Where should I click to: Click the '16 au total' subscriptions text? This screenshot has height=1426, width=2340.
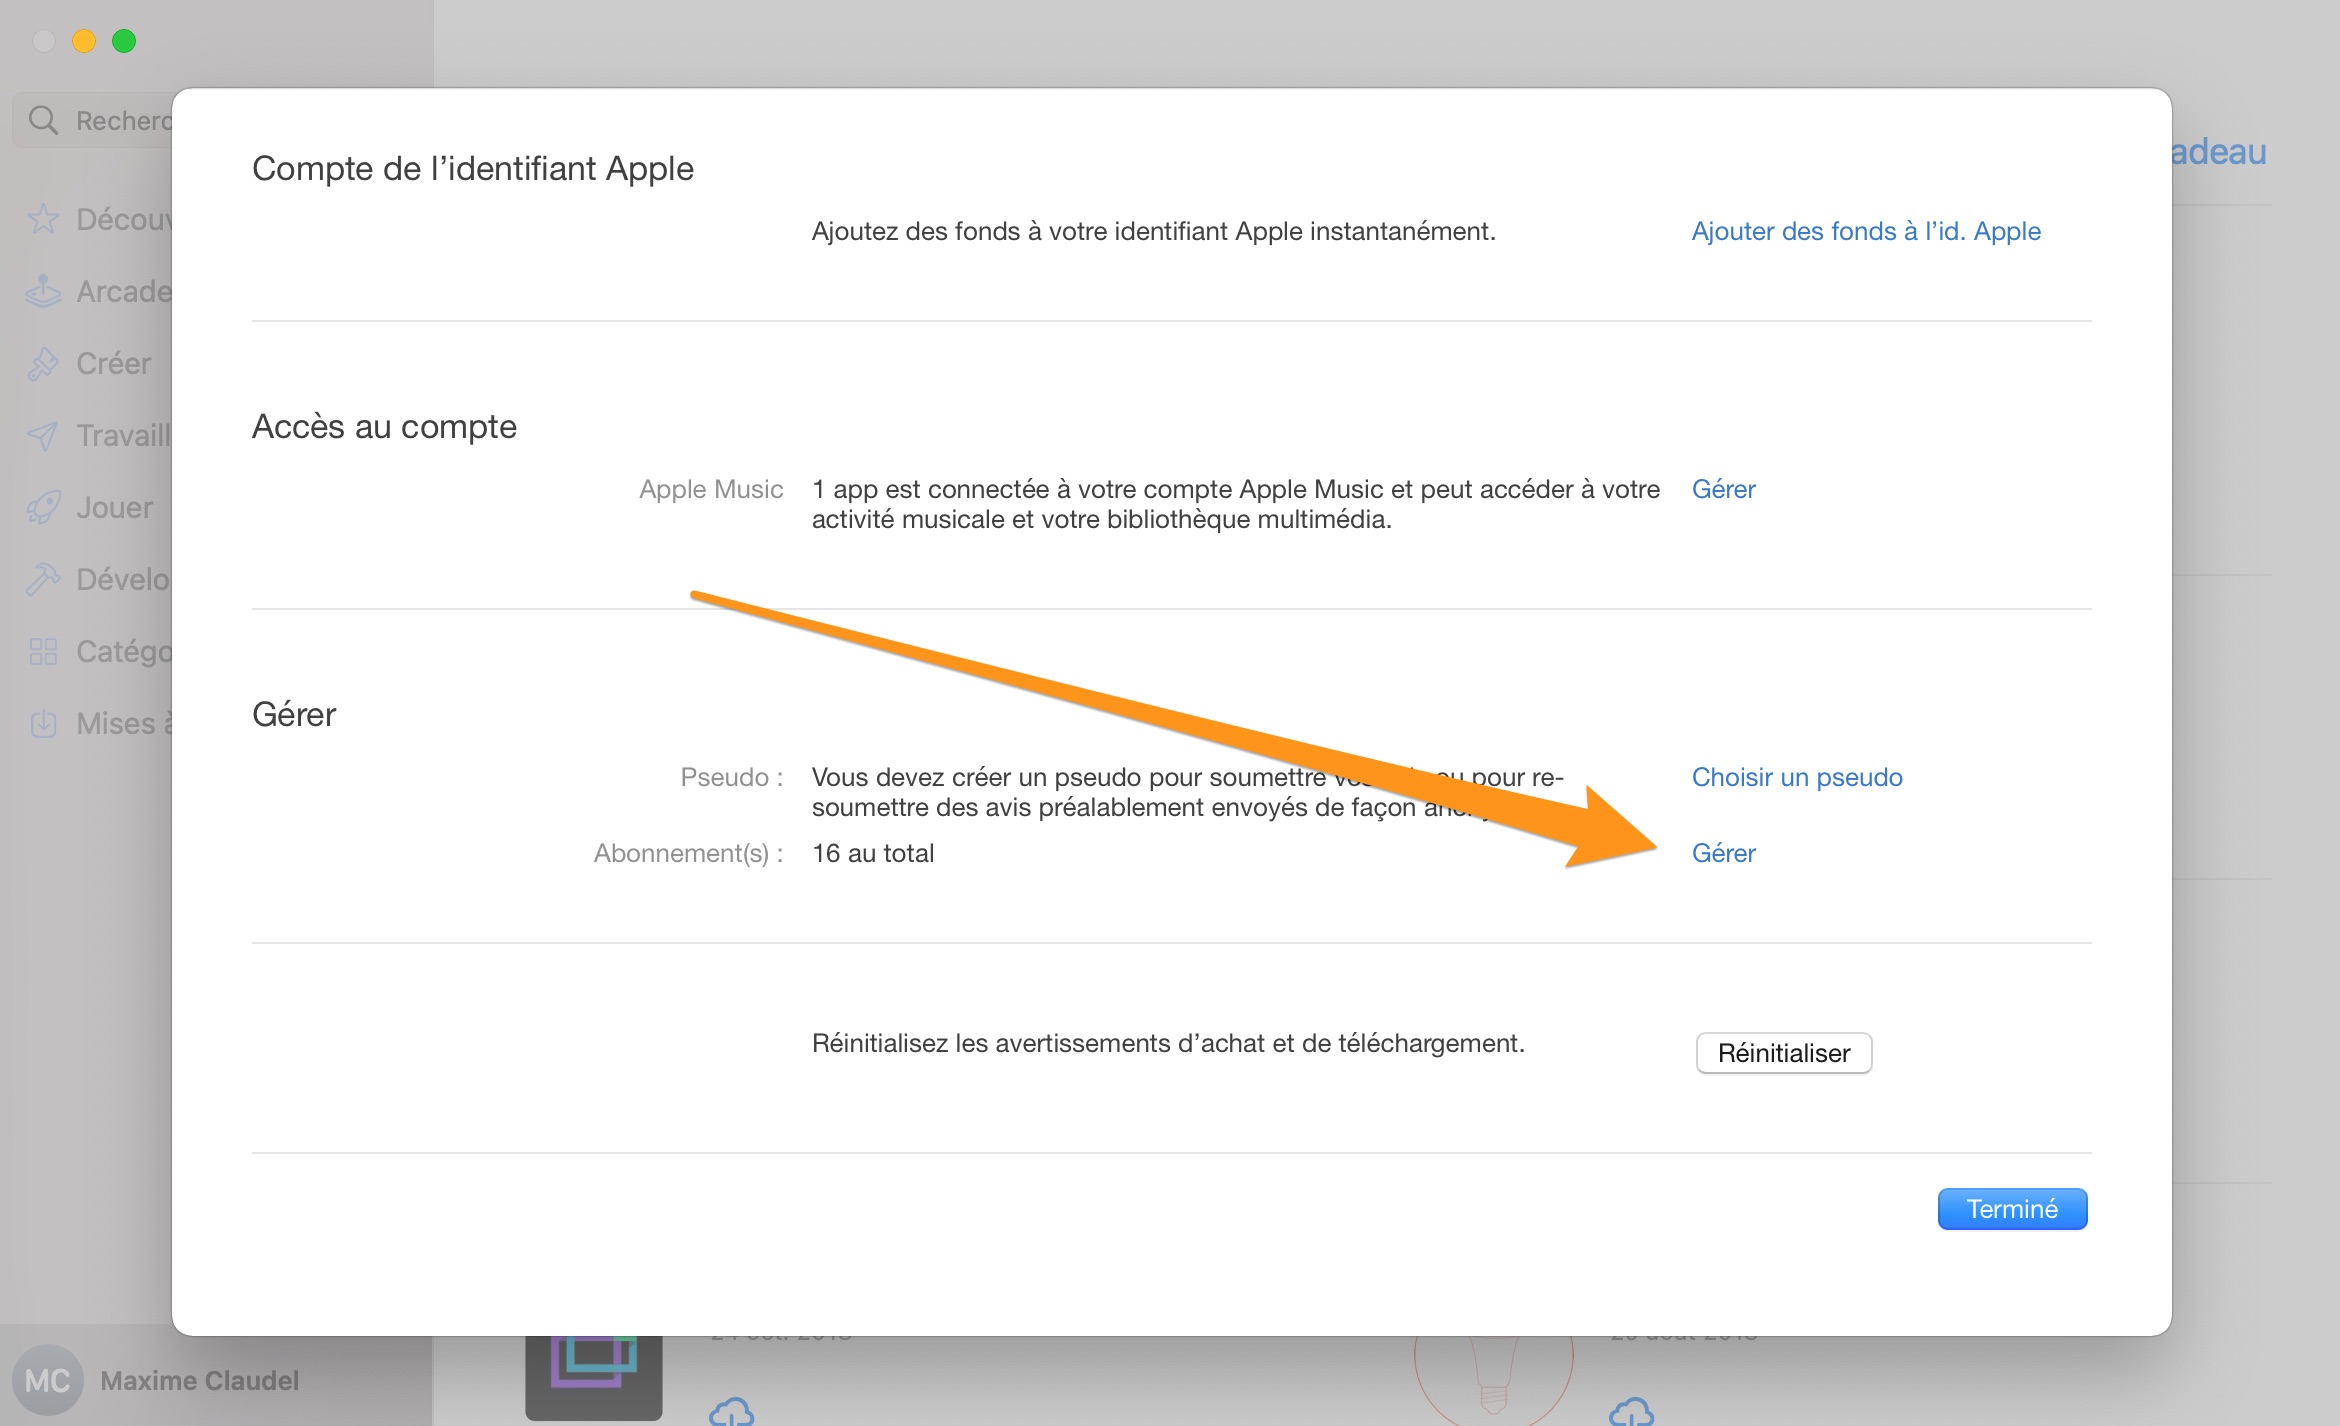point(873,853)
